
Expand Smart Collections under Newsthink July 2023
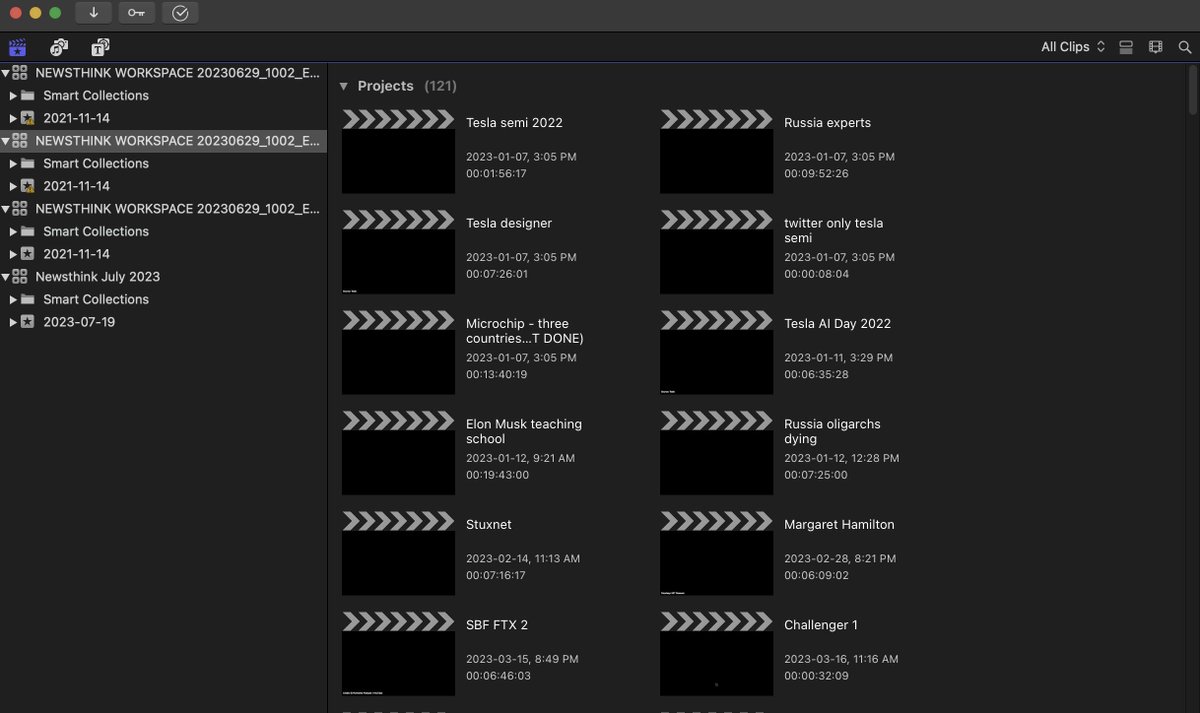click(x=13, y=300)
